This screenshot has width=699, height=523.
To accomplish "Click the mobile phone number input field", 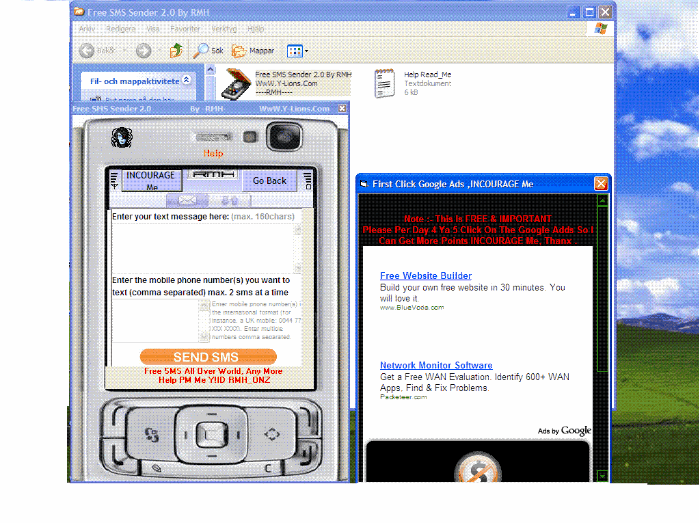I will [x=155, y=321].
